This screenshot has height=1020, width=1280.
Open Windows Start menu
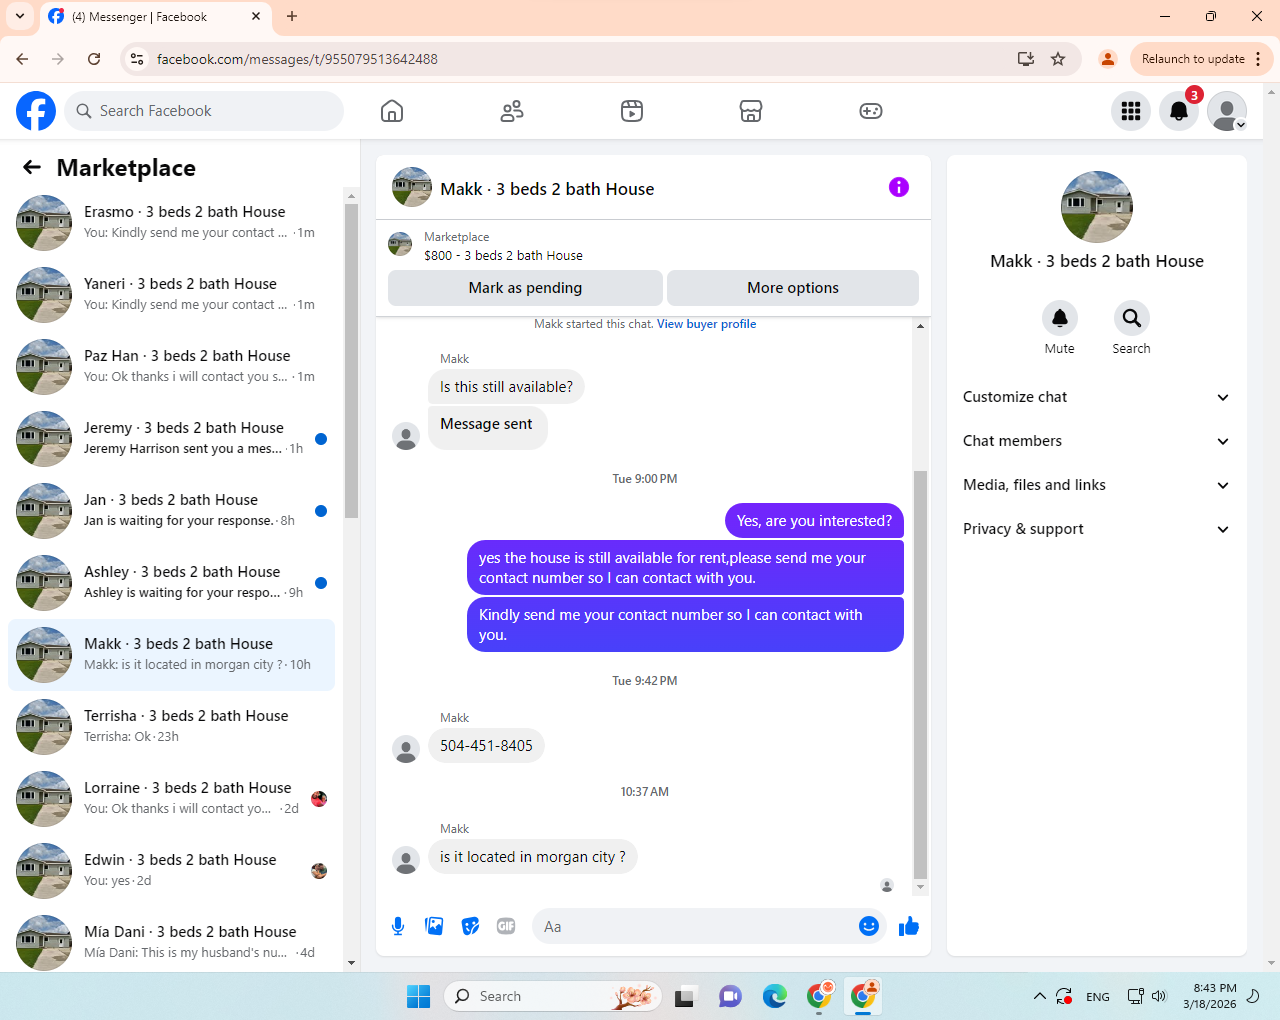[418, 996]
